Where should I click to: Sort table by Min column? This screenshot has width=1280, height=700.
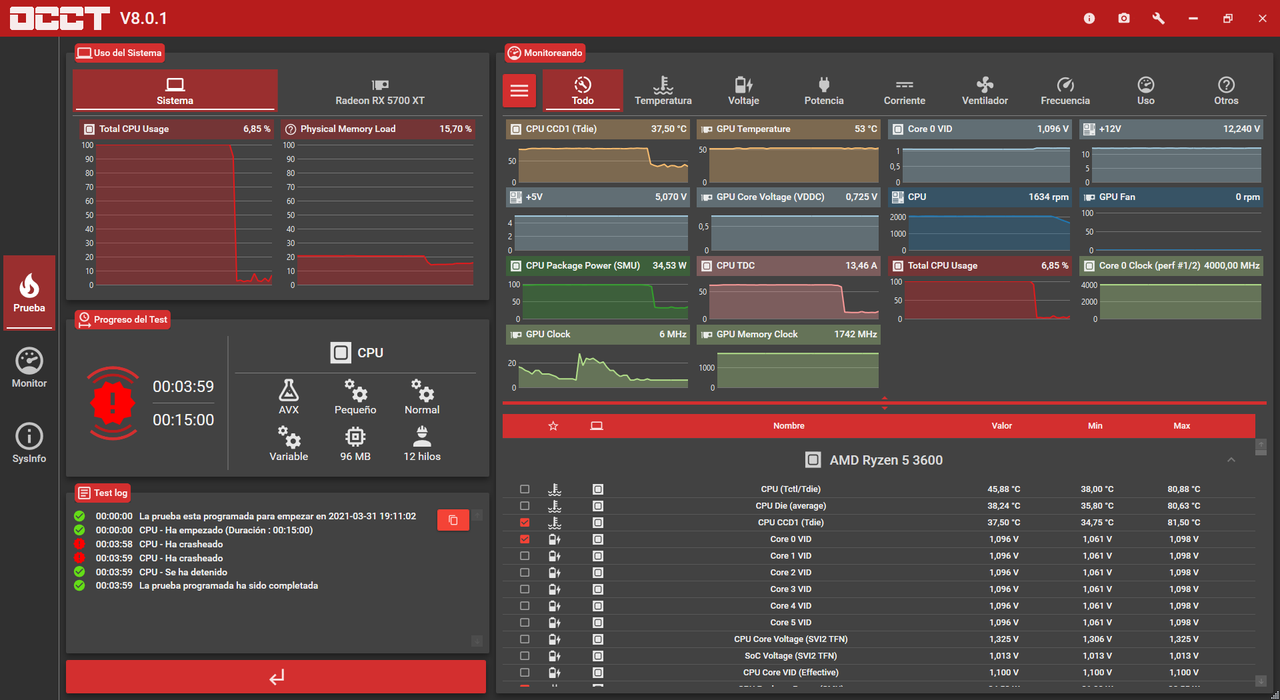click(1095, 426)
